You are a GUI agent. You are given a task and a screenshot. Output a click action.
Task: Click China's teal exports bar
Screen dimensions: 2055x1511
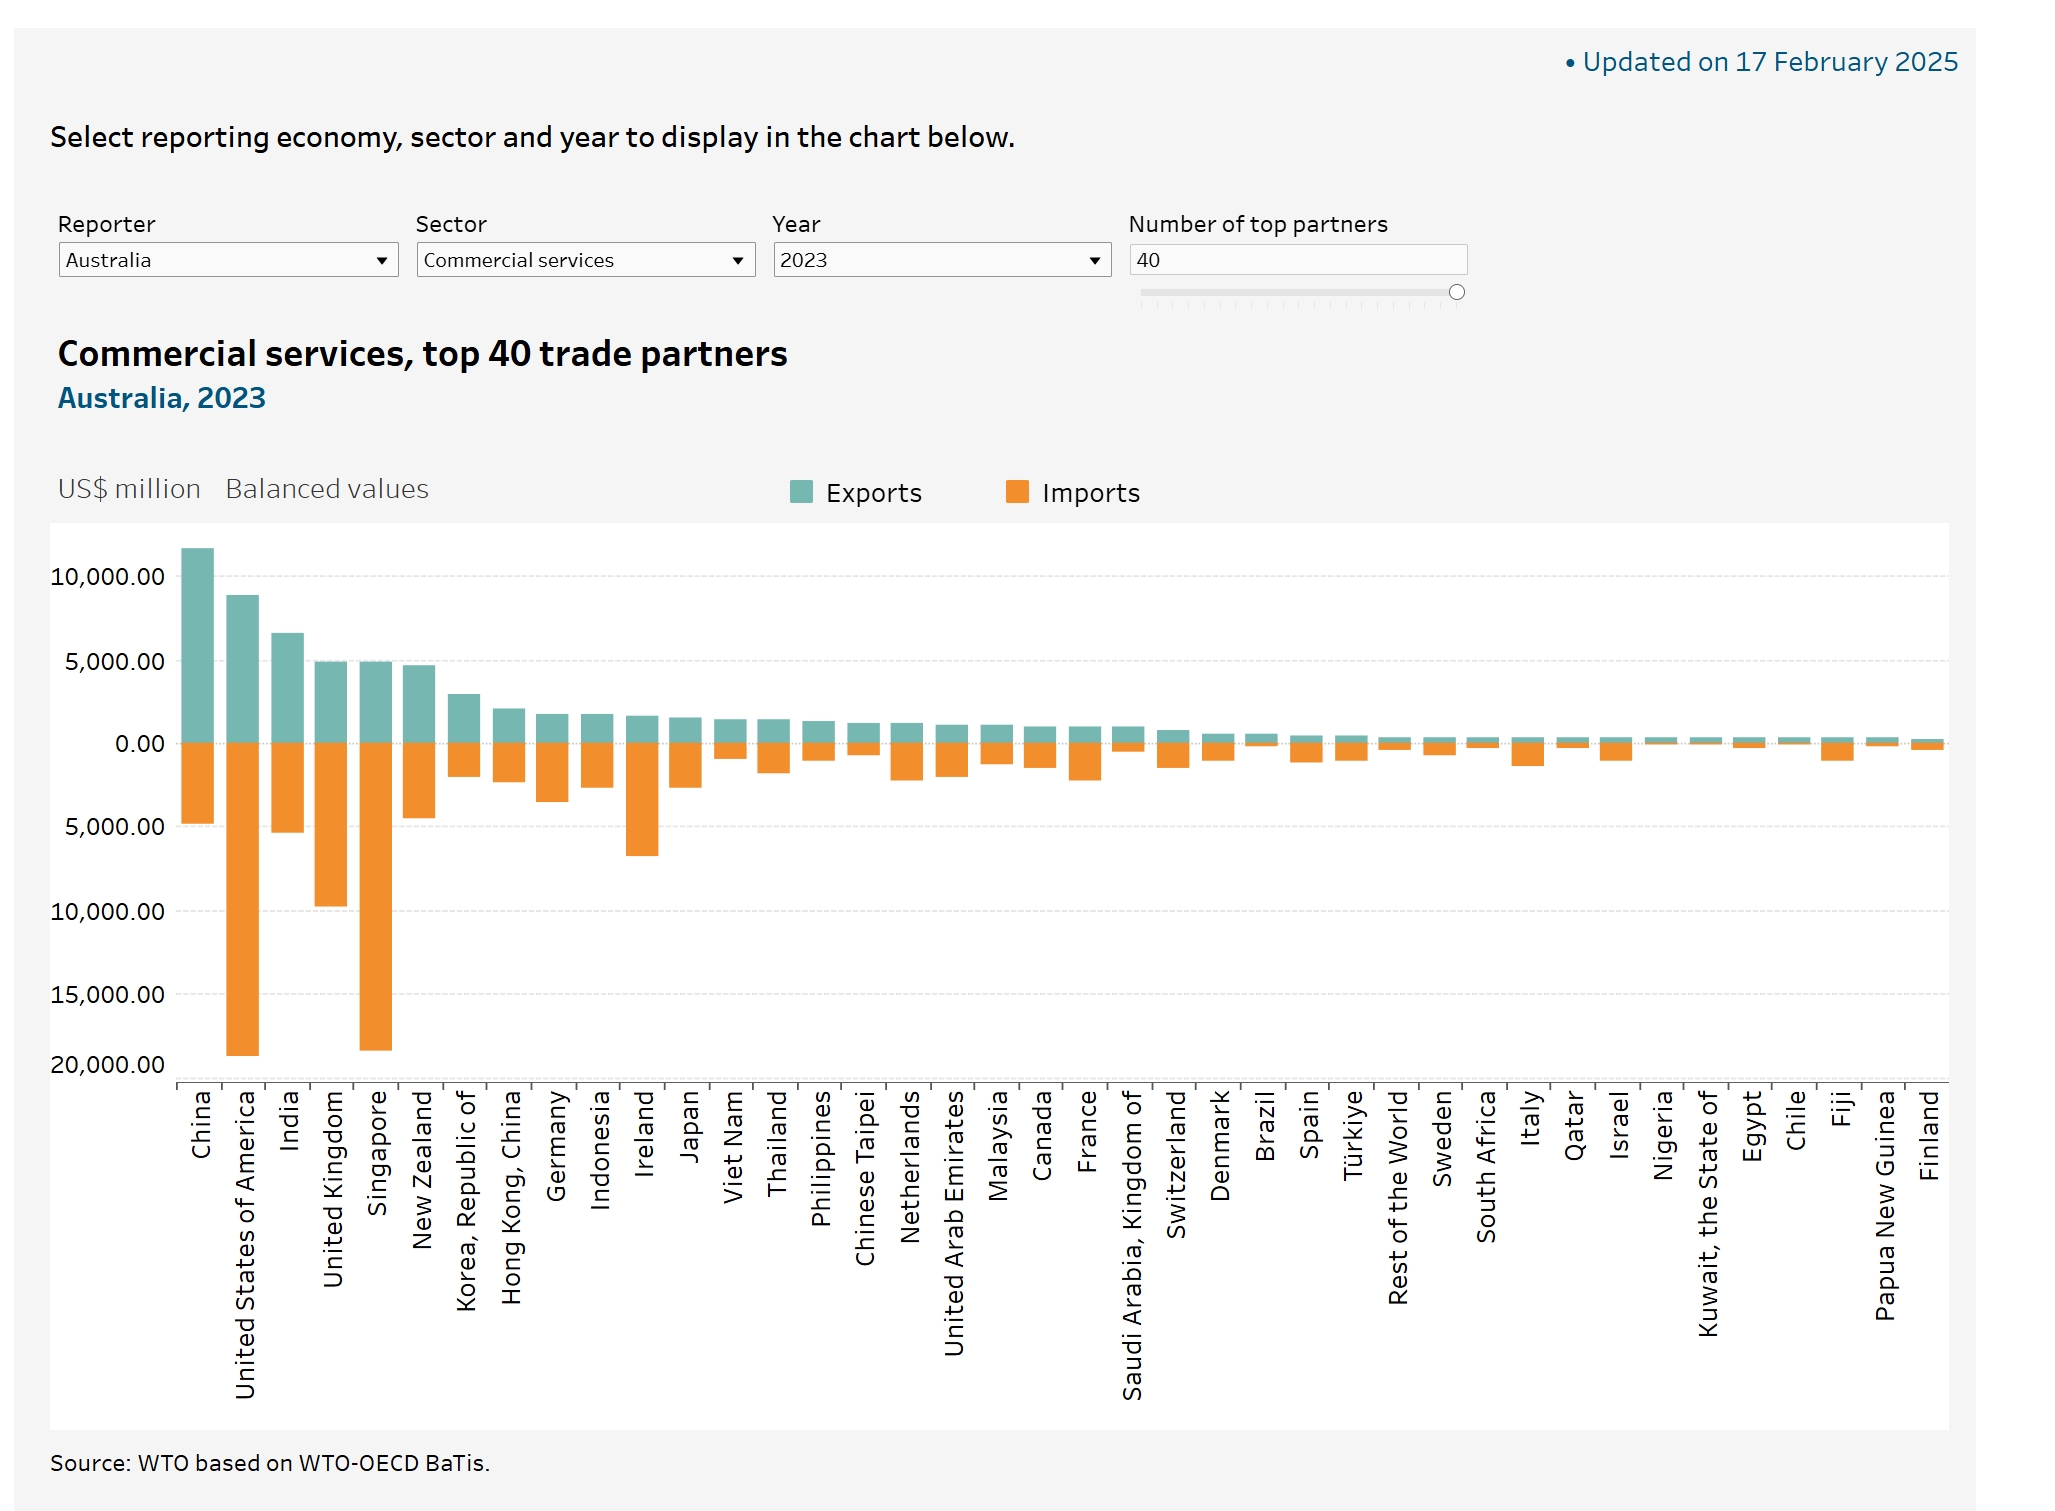(197, 645)
